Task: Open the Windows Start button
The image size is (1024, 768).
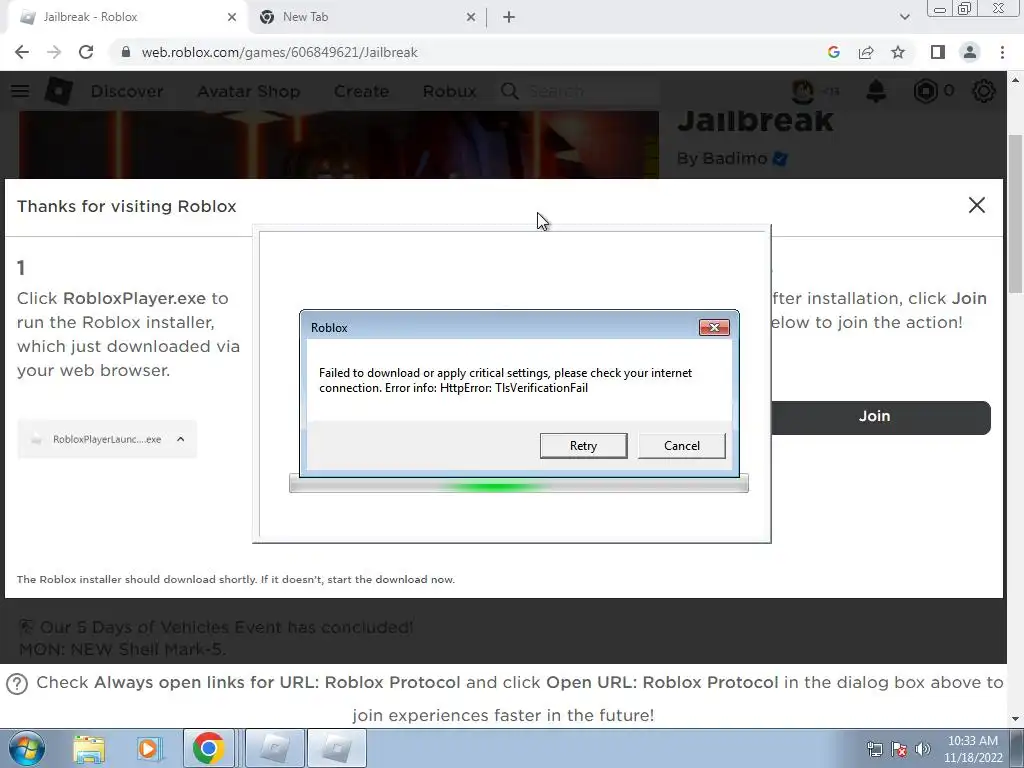Action: tap(27, 748)
